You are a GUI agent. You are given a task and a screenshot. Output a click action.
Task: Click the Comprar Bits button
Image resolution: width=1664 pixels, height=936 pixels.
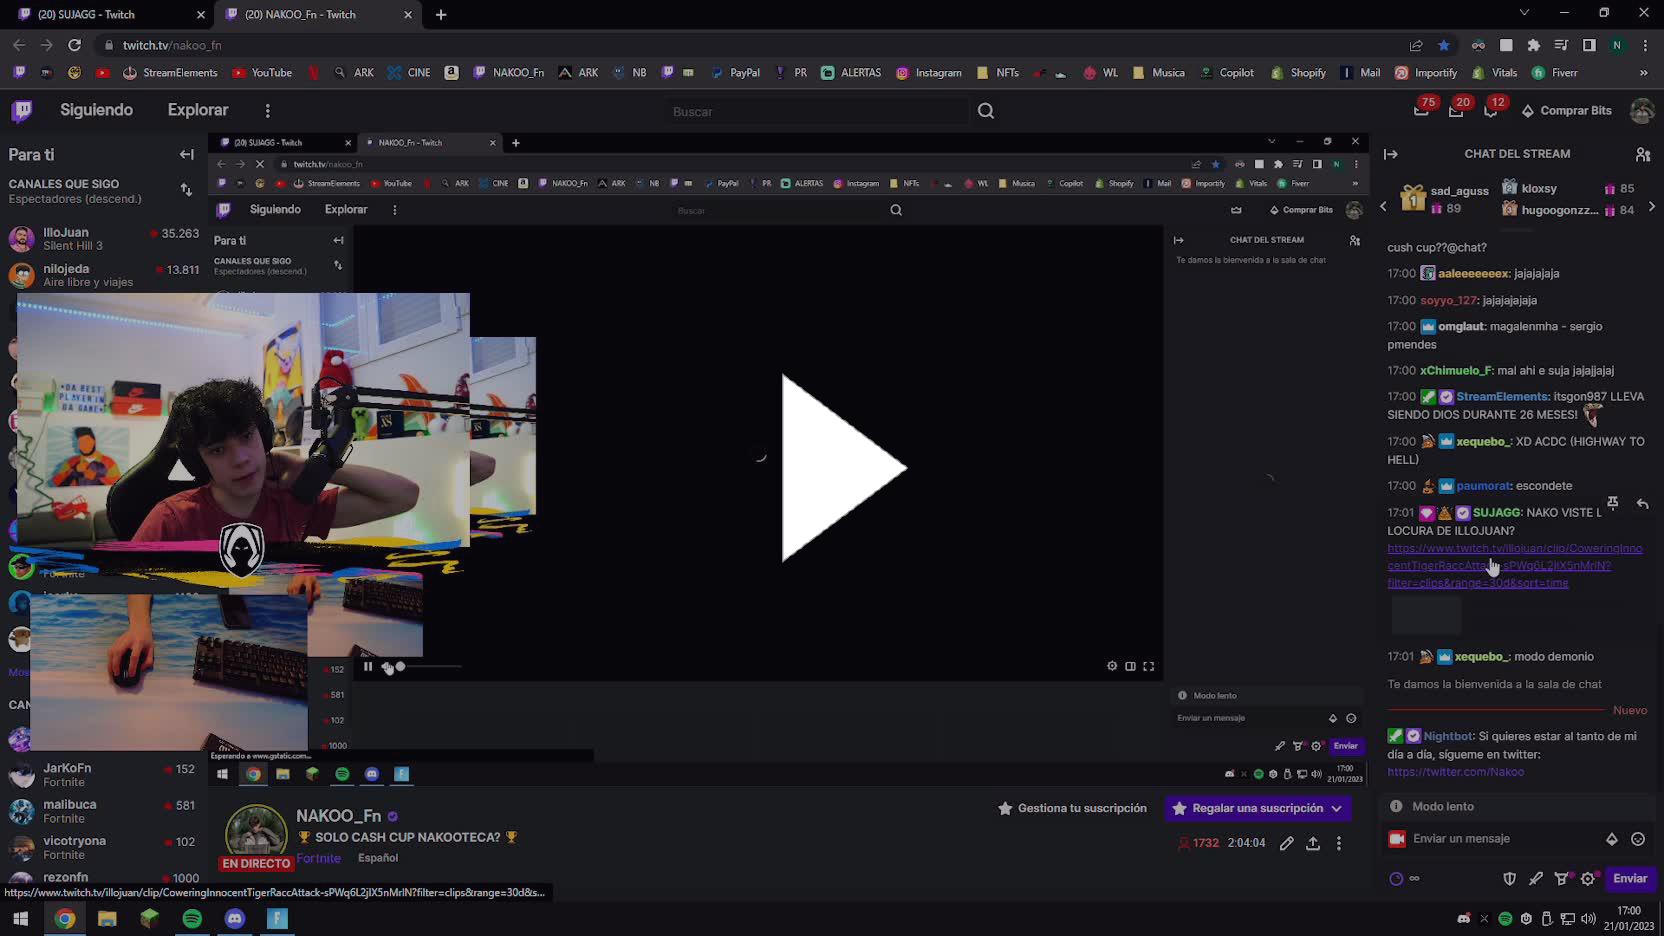[x=1567, y=110]
